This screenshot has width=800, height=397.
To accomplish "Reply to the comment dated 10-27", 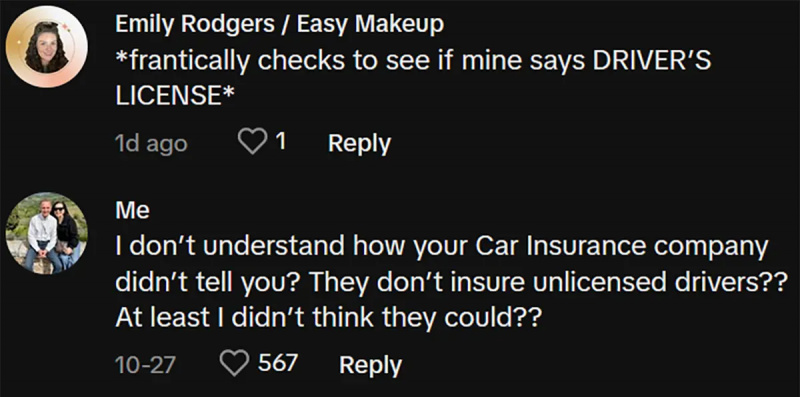I will tap(370, 365).
